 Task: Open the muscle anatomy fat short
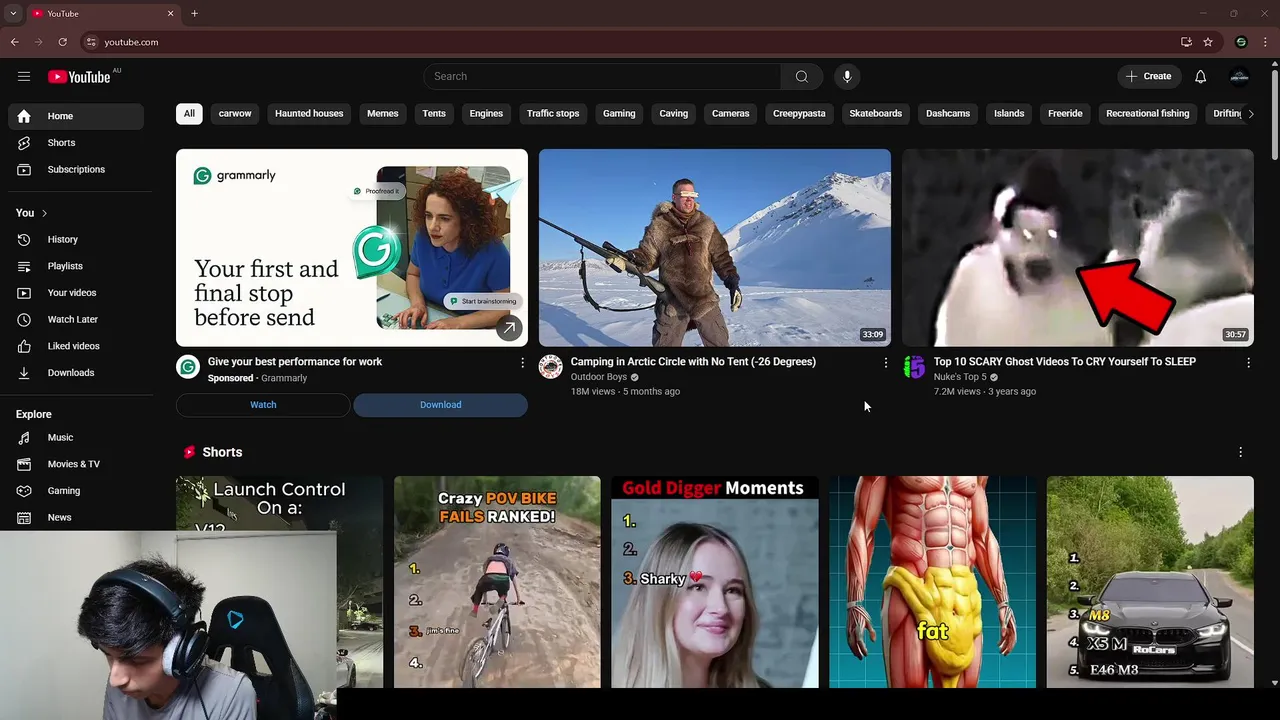pos(932,582)
